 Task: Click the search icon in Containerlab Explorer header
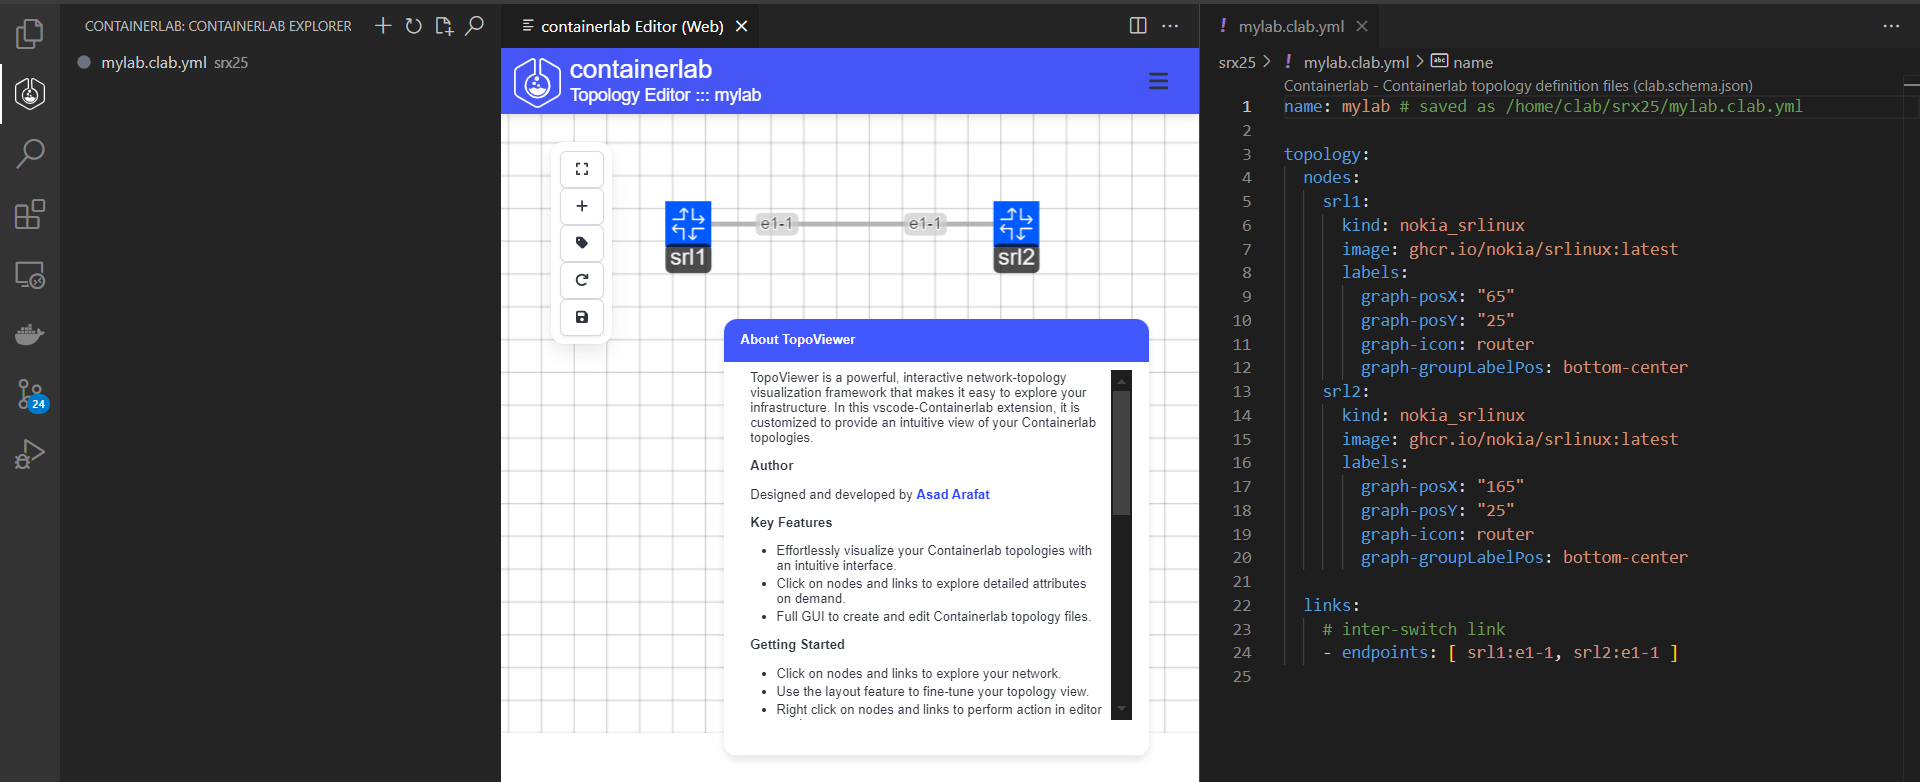pyautogui.click(x=475, y=26)
